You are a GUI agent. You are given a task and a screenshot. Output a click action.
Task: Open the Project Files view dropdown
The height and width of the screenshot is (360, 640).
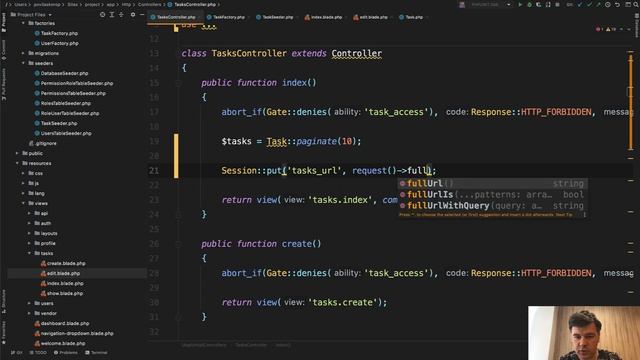coord(31,15)
